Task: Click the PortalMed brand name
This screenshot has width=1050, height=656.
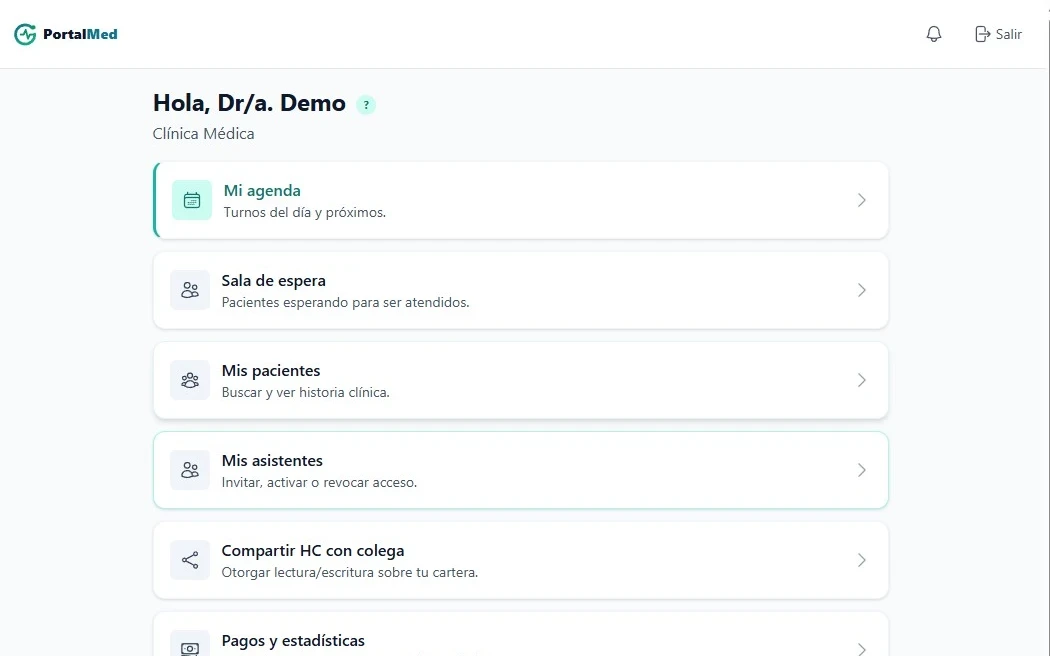Action: coord(80,34)
